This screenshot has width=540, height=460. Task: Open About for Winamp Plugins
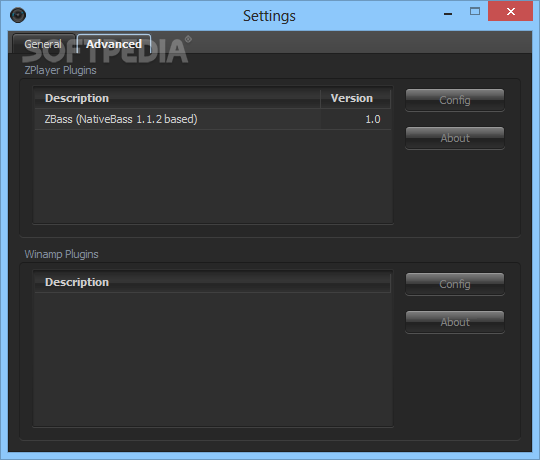(x=455, y=322)
